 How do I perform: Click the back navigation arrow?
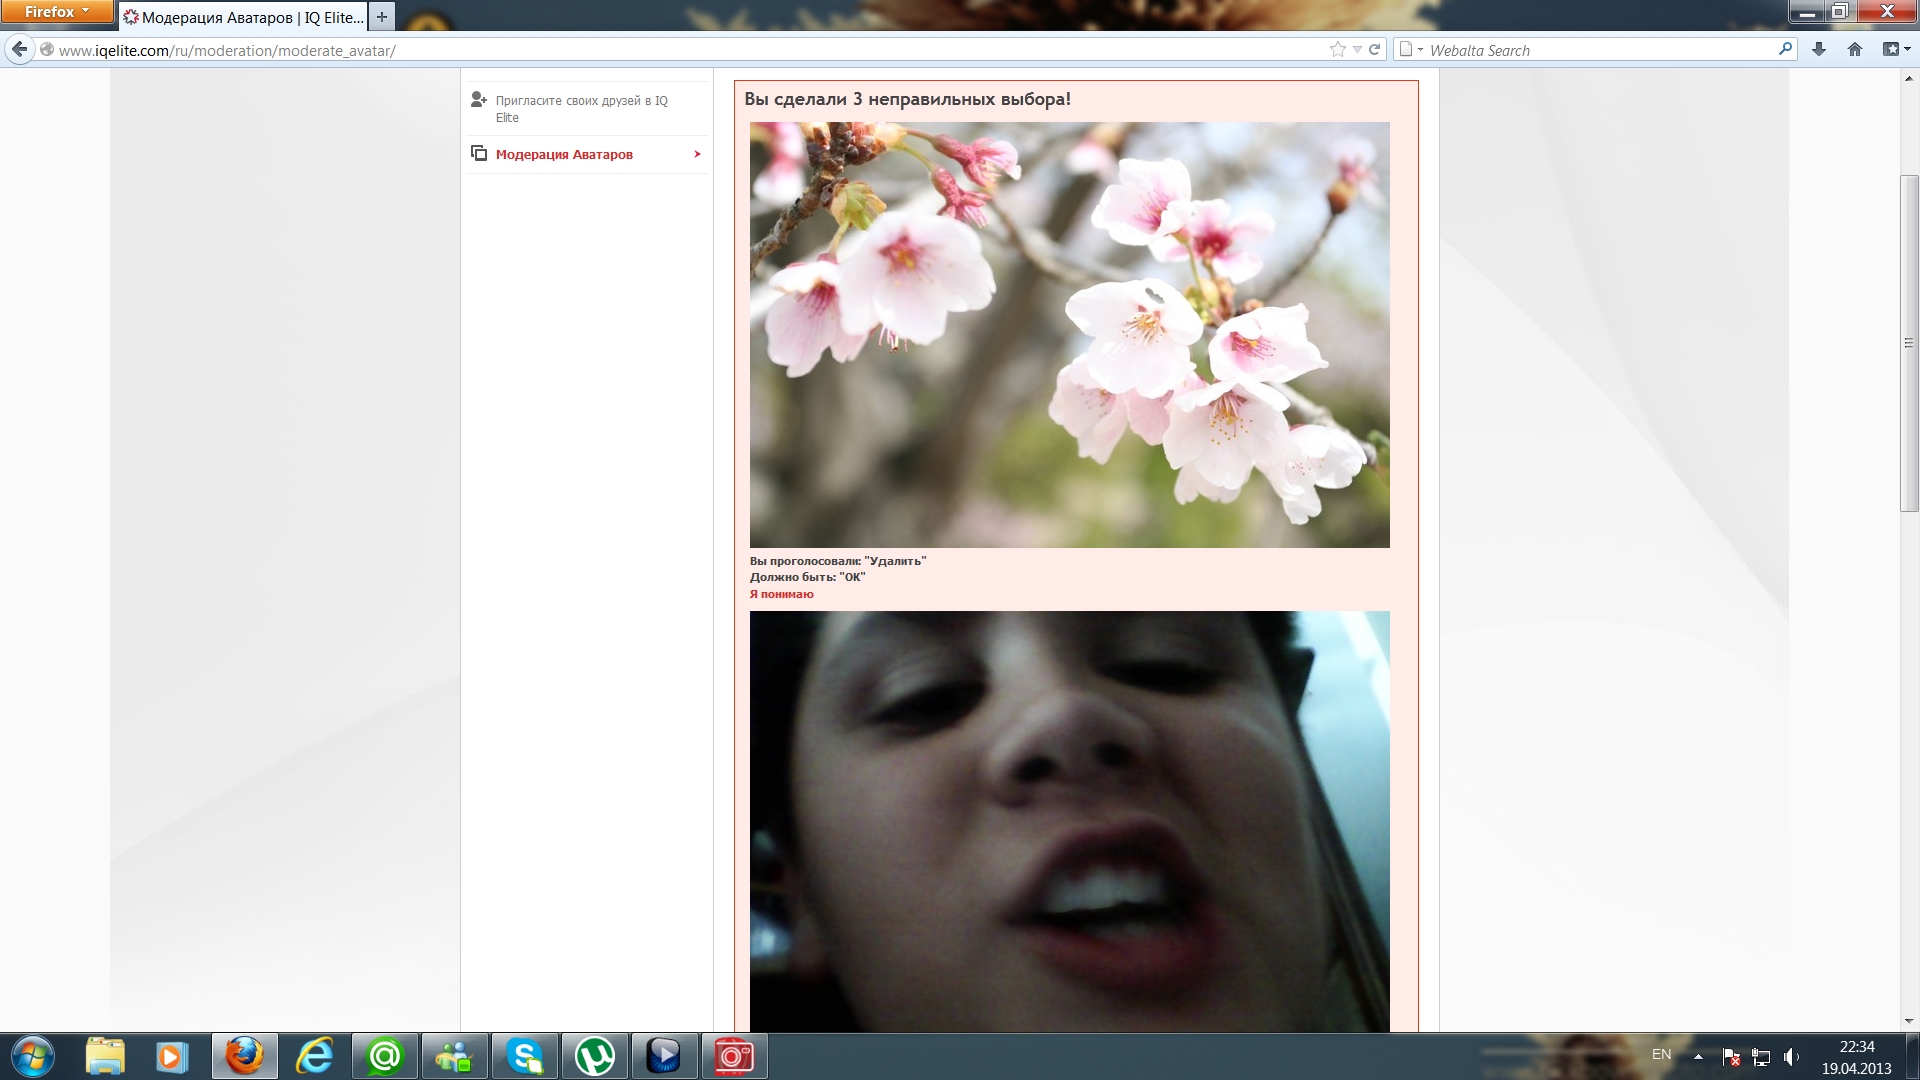[19, 50]
